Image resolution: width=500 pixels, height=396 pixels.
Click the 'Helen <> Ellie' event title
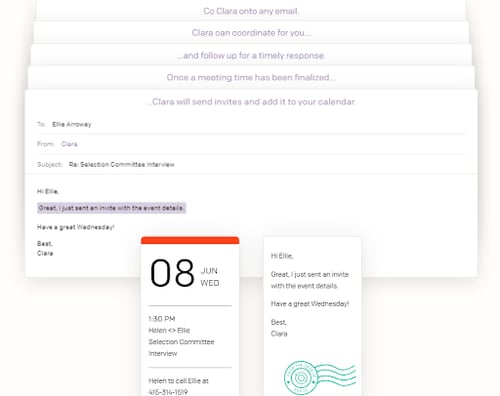[x=169, y=330]
